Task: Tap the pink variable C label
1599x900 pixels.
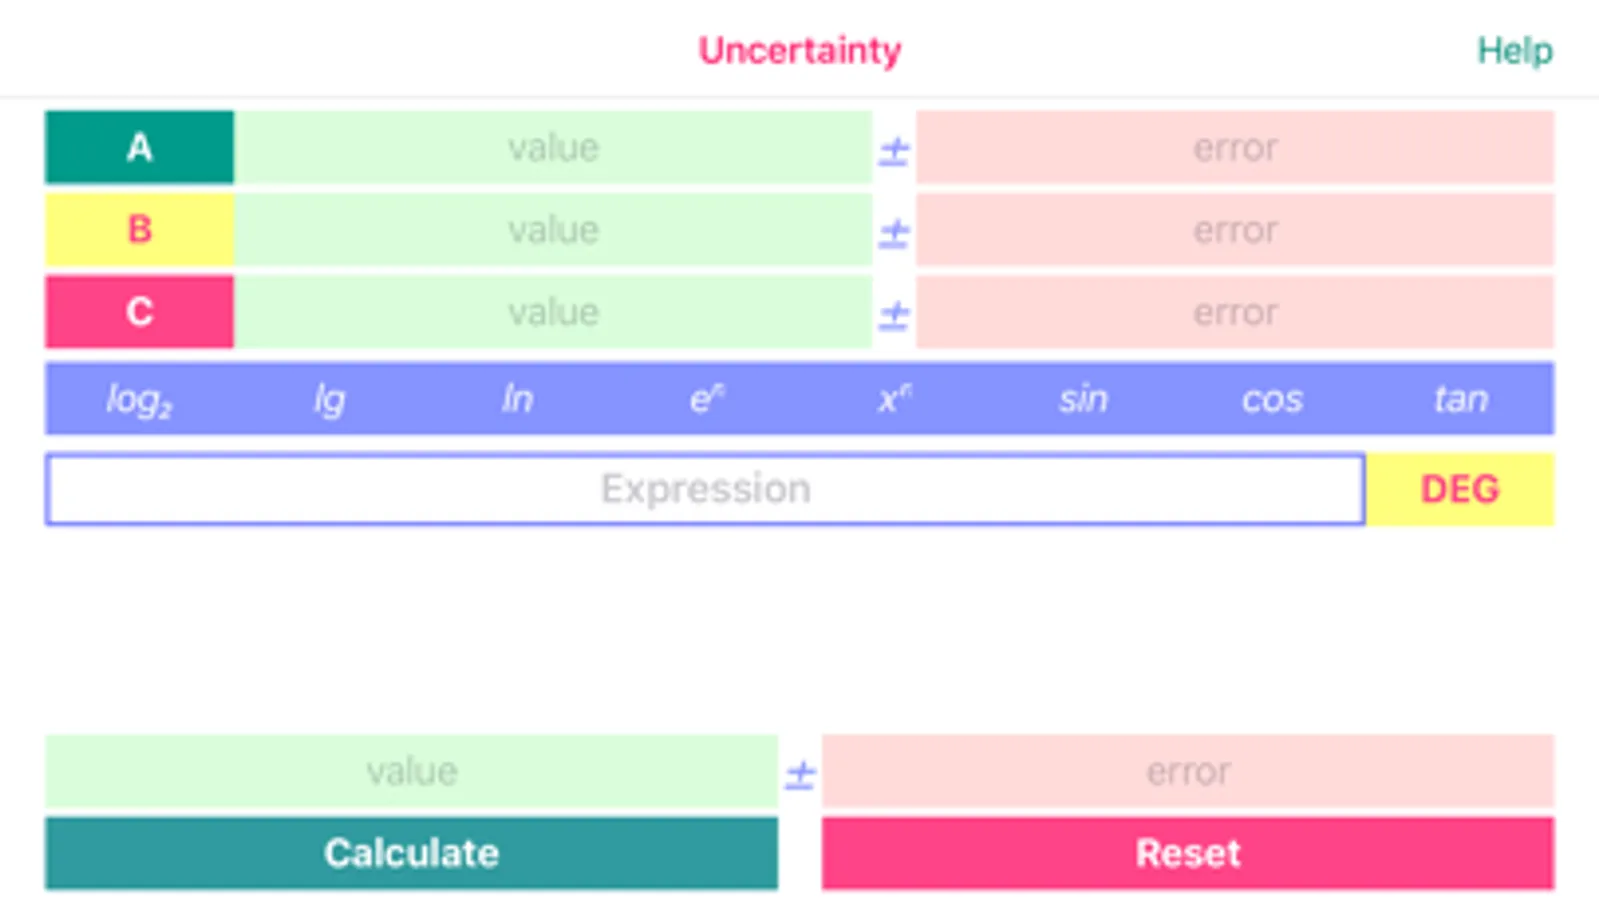Action: coord(139,312)
